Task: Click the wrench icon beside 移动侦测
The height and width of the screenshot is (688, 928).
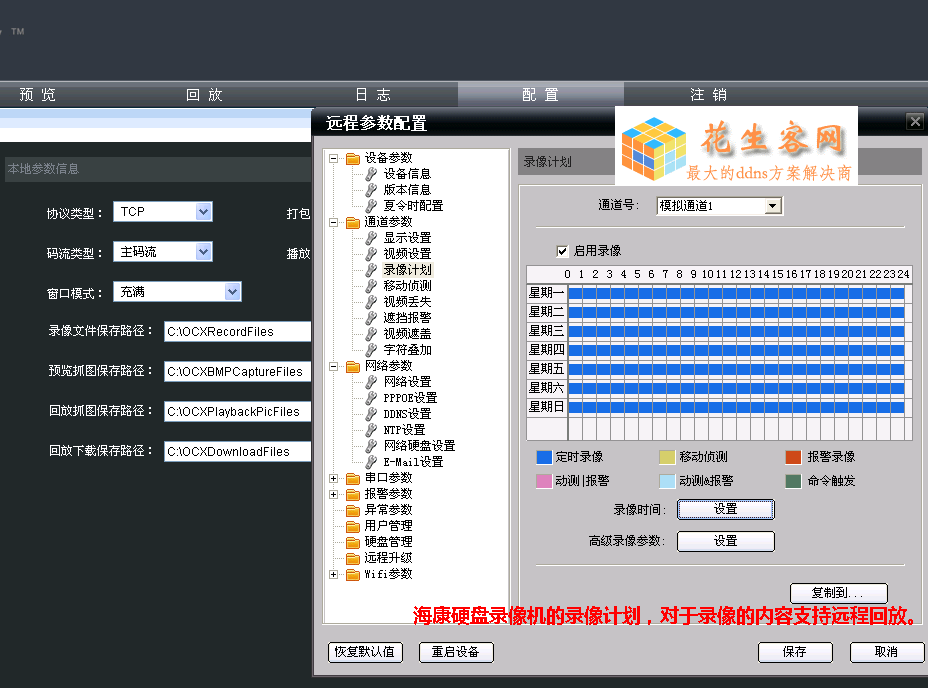Action: pyautogui.click(x=371, y=286)
